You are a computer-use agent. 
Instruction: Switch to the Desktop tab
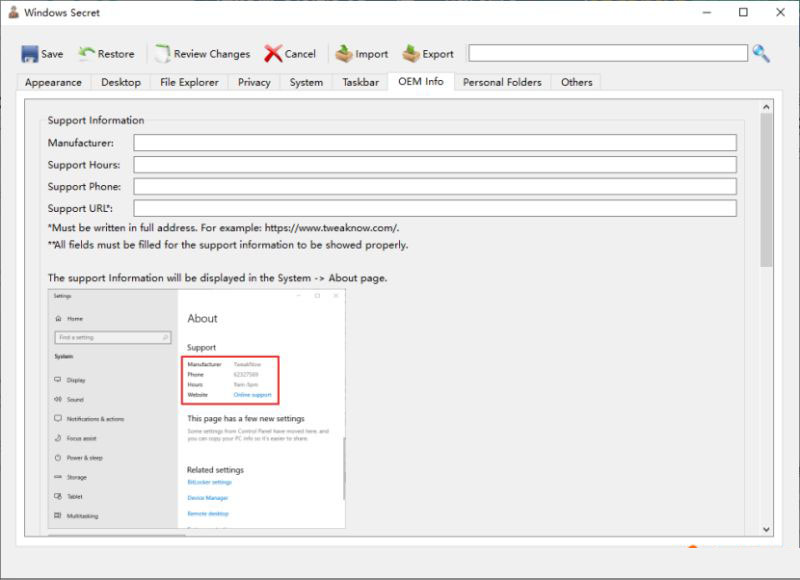click(121, 82)
